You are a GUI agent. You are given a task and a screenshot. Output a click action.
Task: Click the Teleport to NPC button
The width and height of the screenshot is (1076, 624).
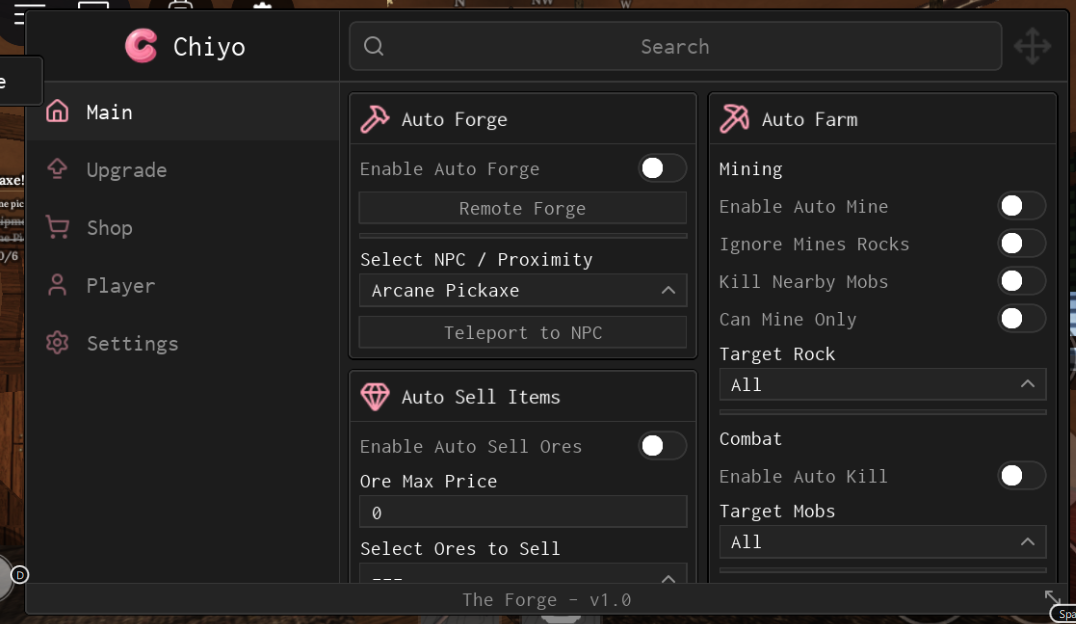click(522, 333)
